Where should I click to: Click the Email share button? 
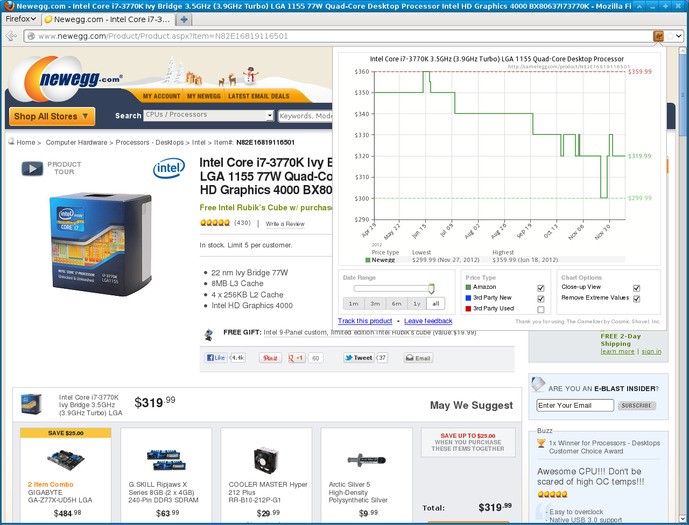[418, 358]
